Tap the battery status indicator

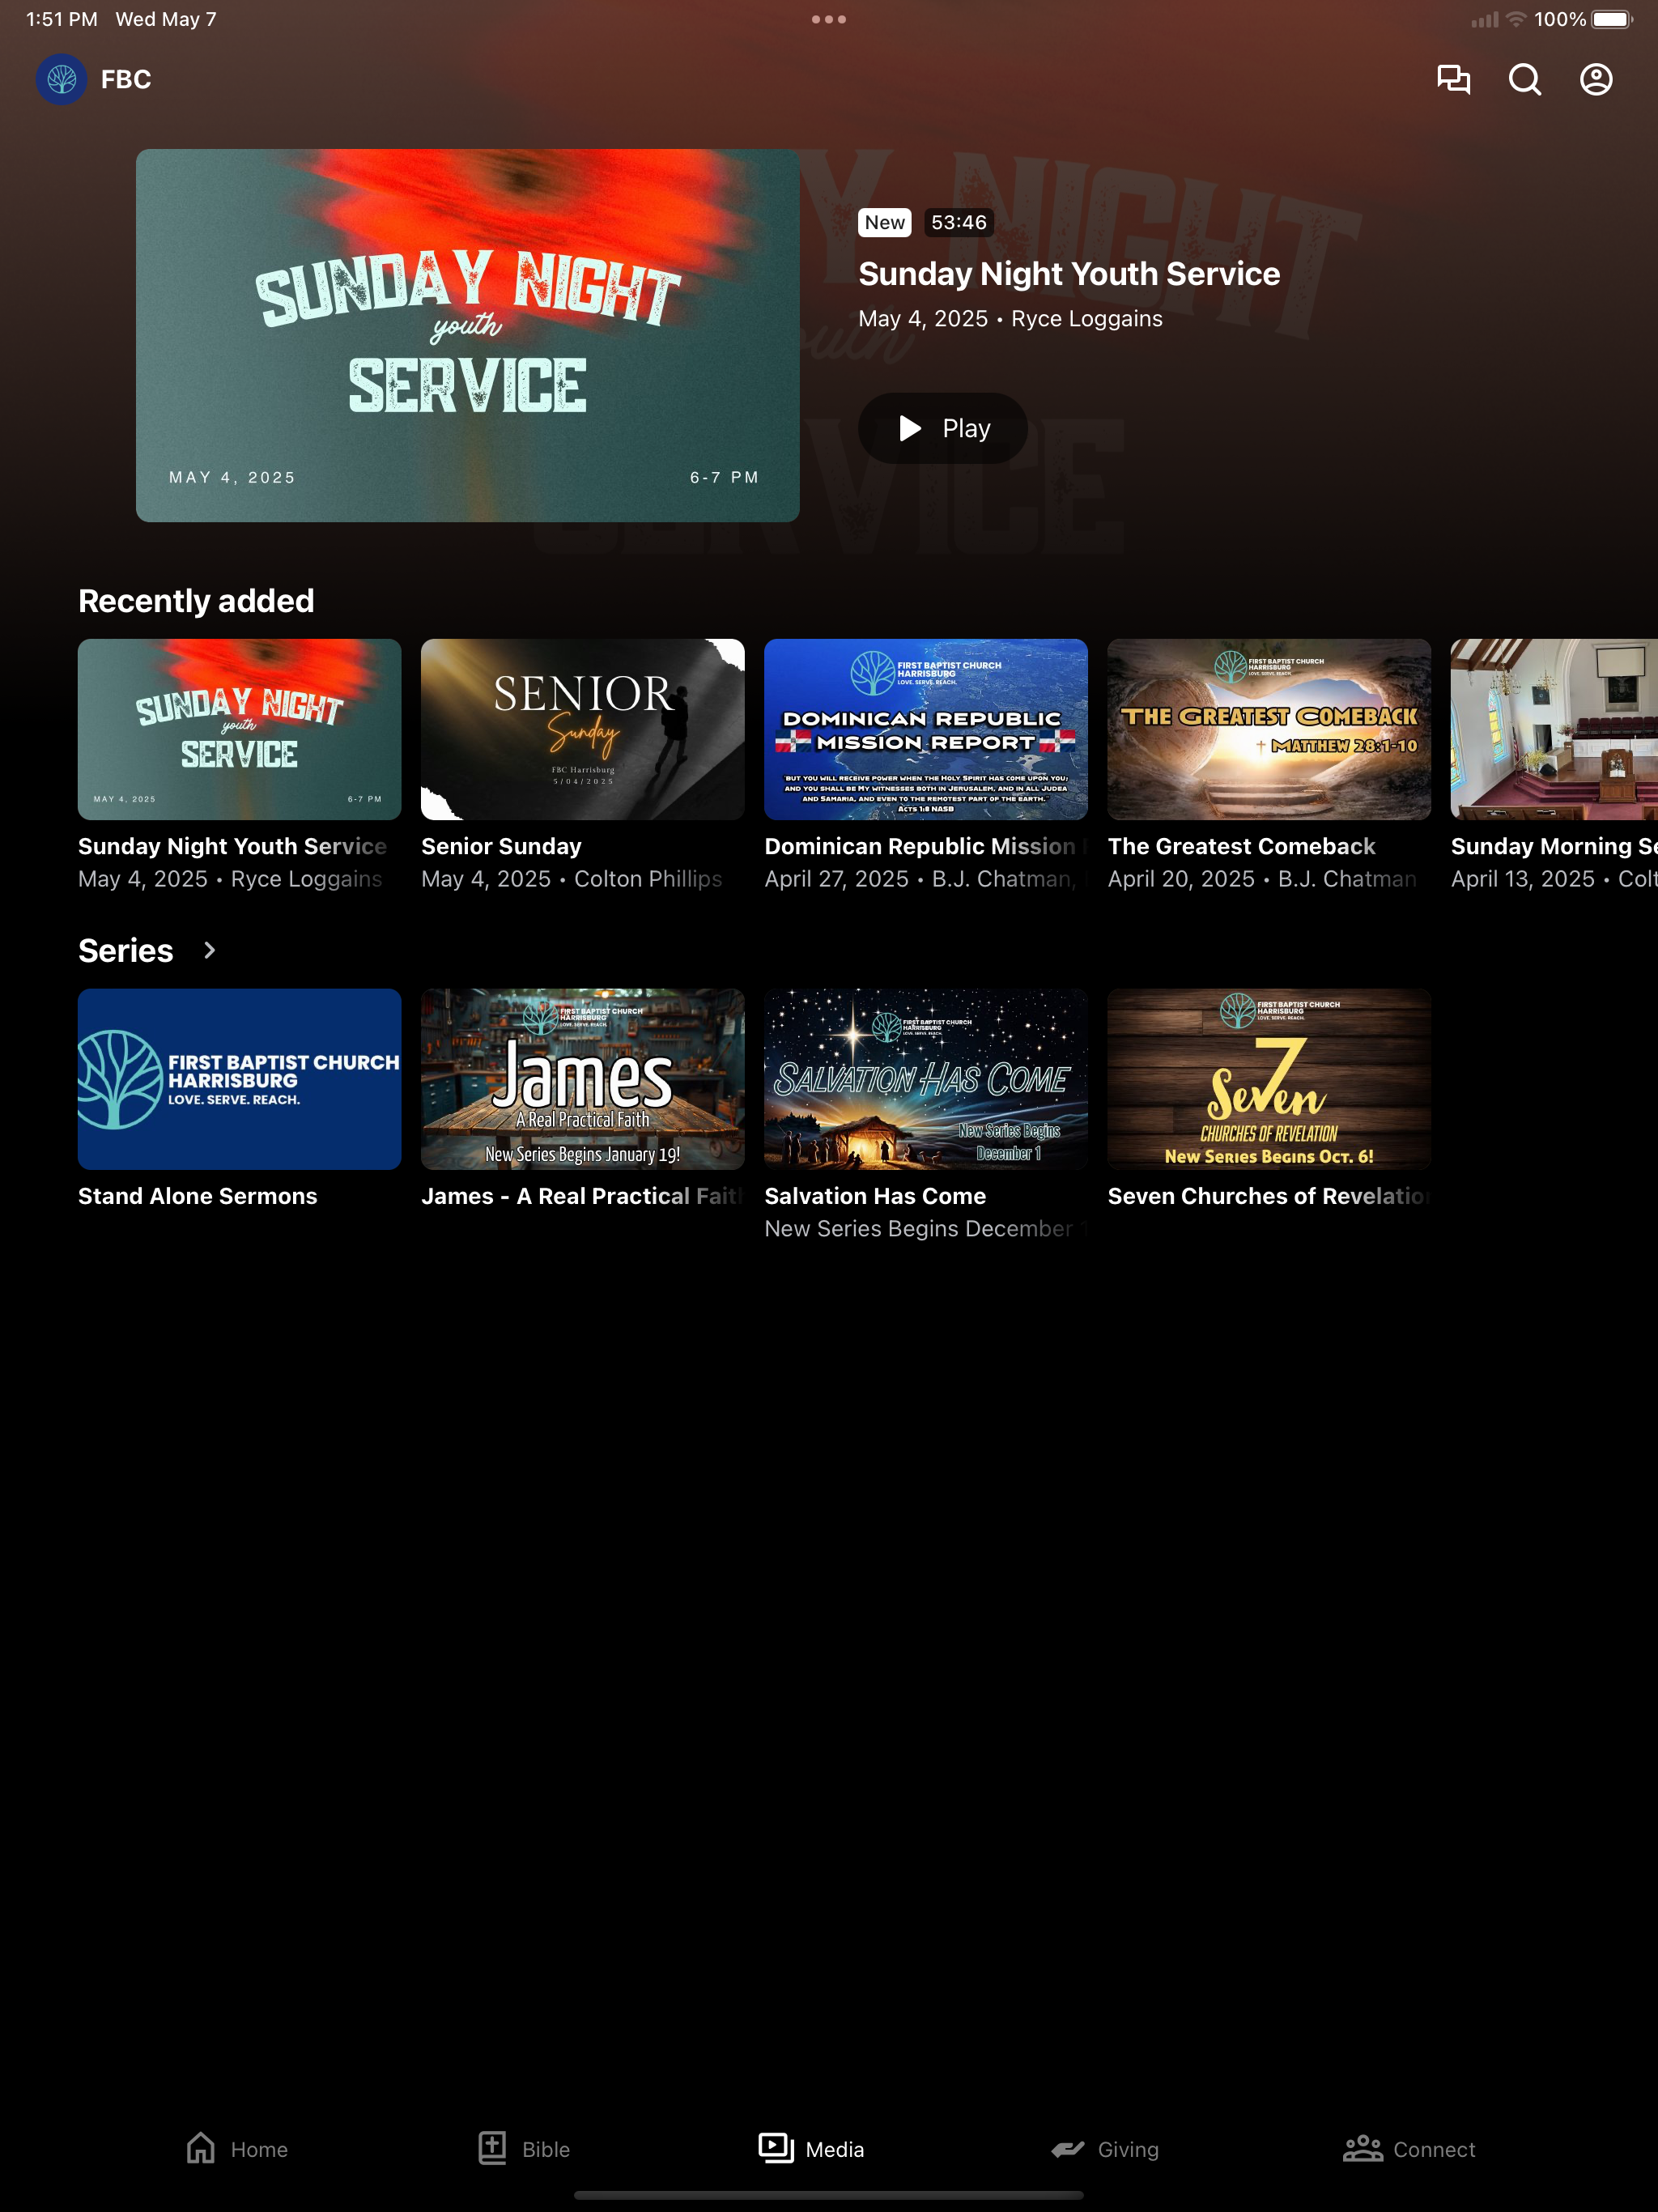1612,19
